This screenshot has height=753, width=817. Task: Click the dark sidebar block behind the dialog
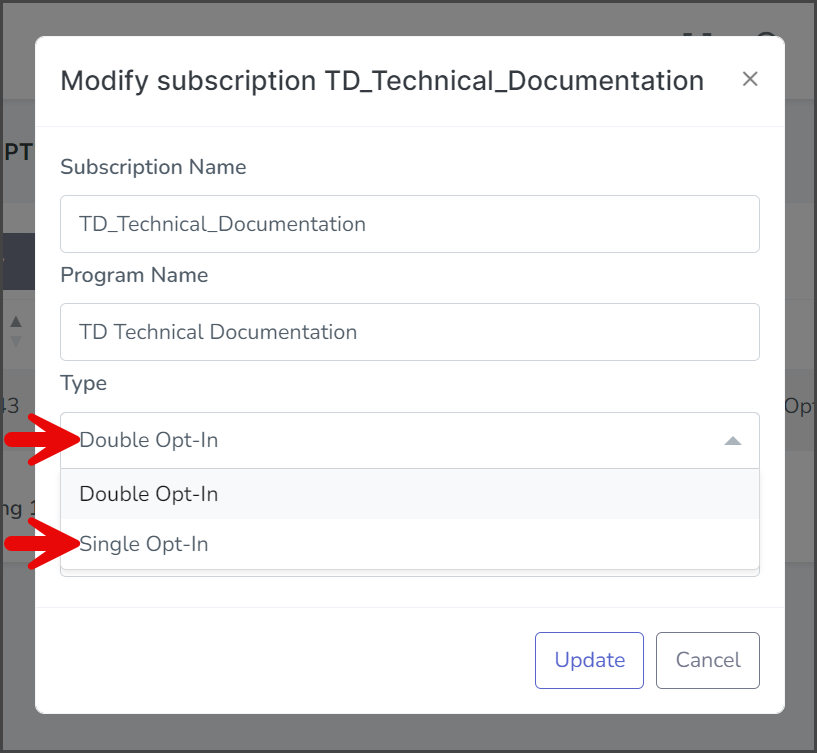(x=19, y=261)
